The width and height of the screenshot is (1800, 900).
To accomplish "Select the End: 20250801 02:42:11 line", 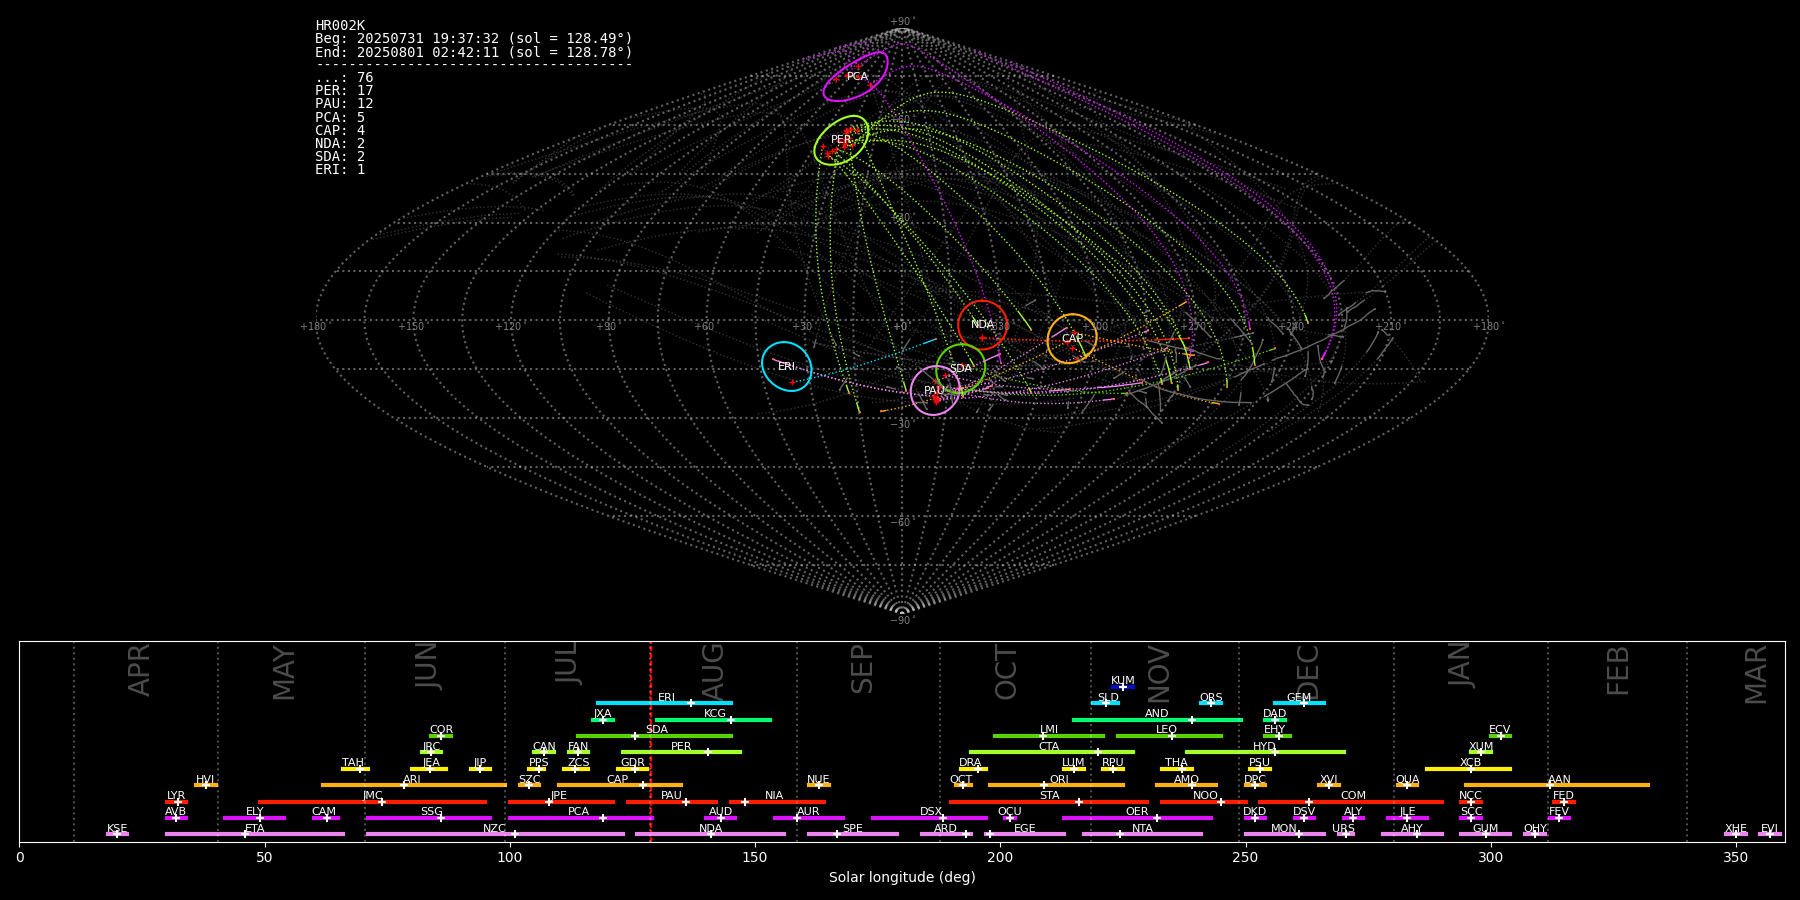I will [474, 52].
